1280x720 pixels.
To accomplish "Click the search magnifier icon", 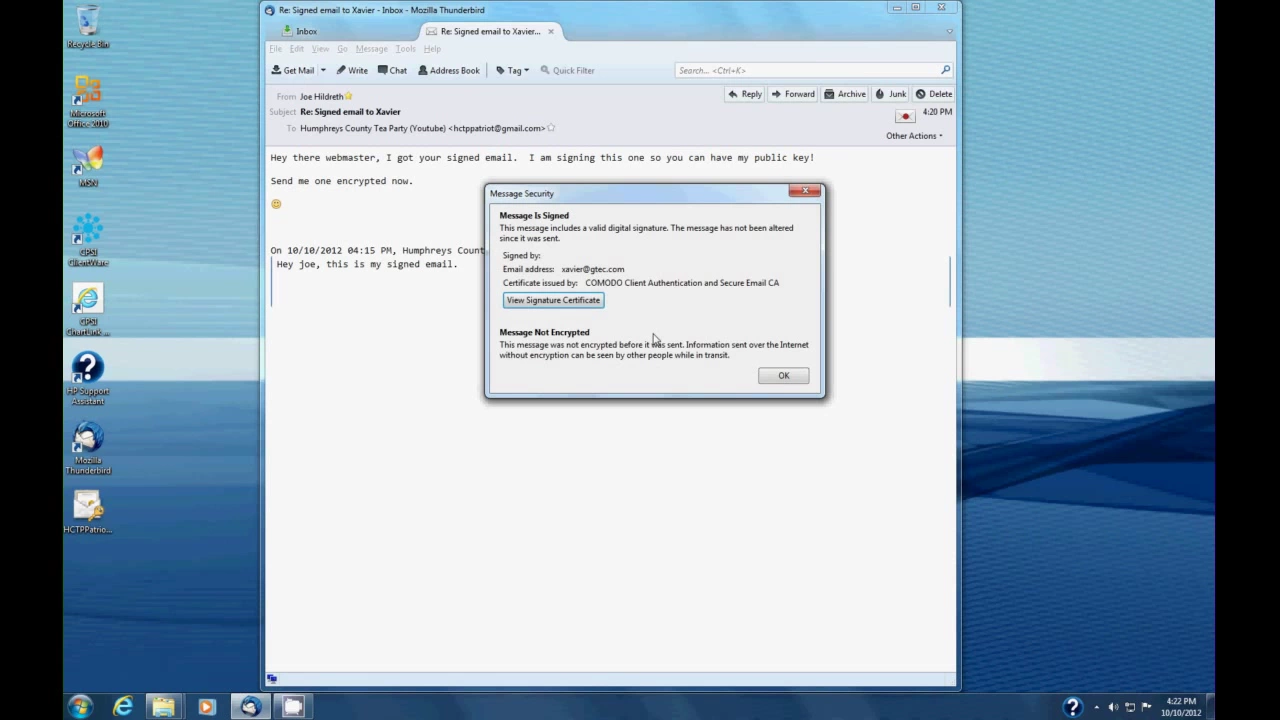I will coord(945,70).
